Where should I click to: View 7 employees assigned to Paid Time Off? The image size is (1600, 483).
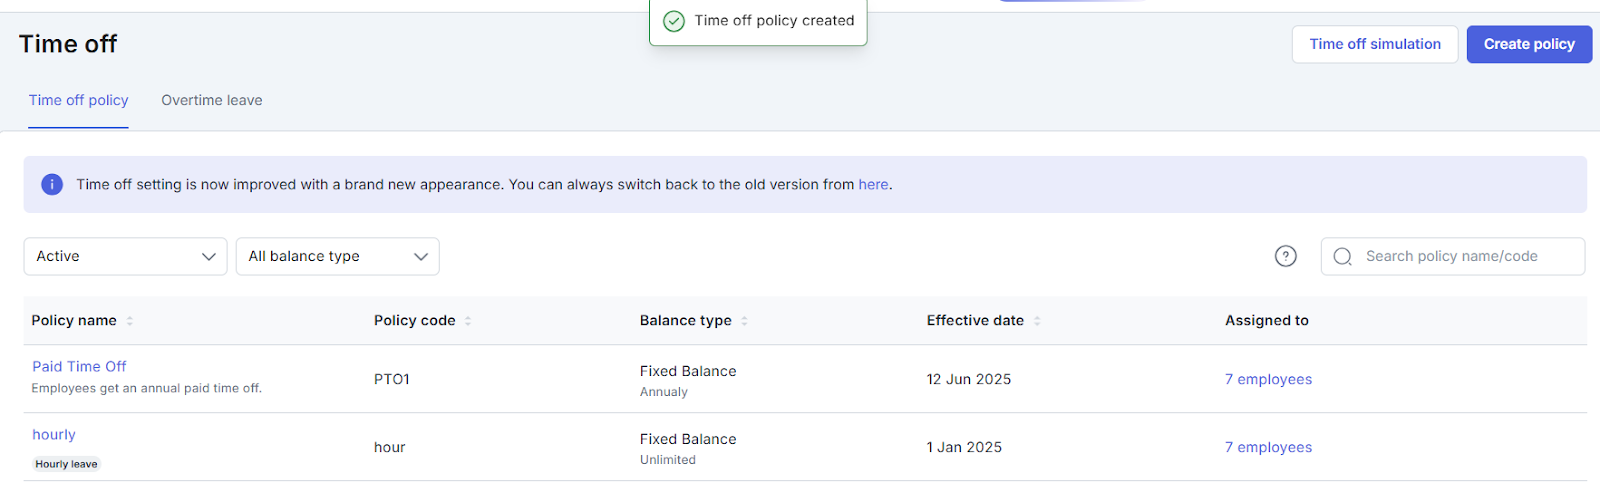point(1268,379)
